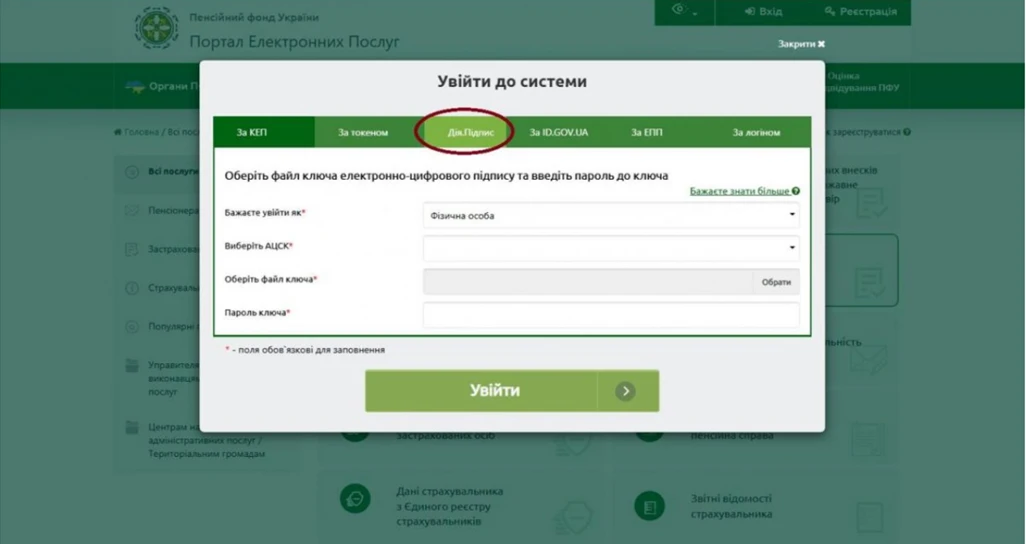Open Звітні відомості страхувальника service
Screen dimensions: 1026x544
731,507
